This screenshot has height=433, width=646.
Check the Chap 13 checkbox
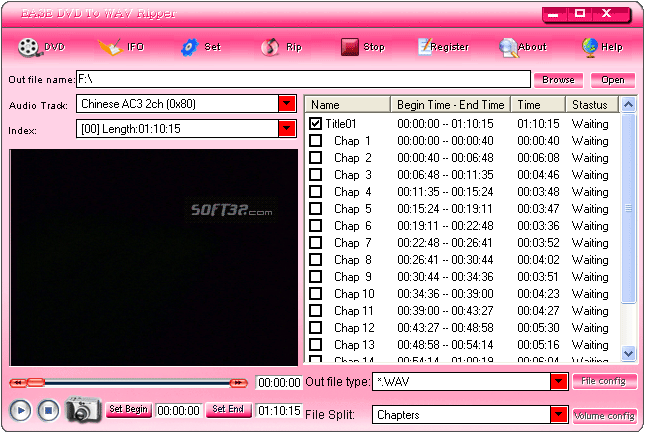pyautogui.click(x=316, y=344)
